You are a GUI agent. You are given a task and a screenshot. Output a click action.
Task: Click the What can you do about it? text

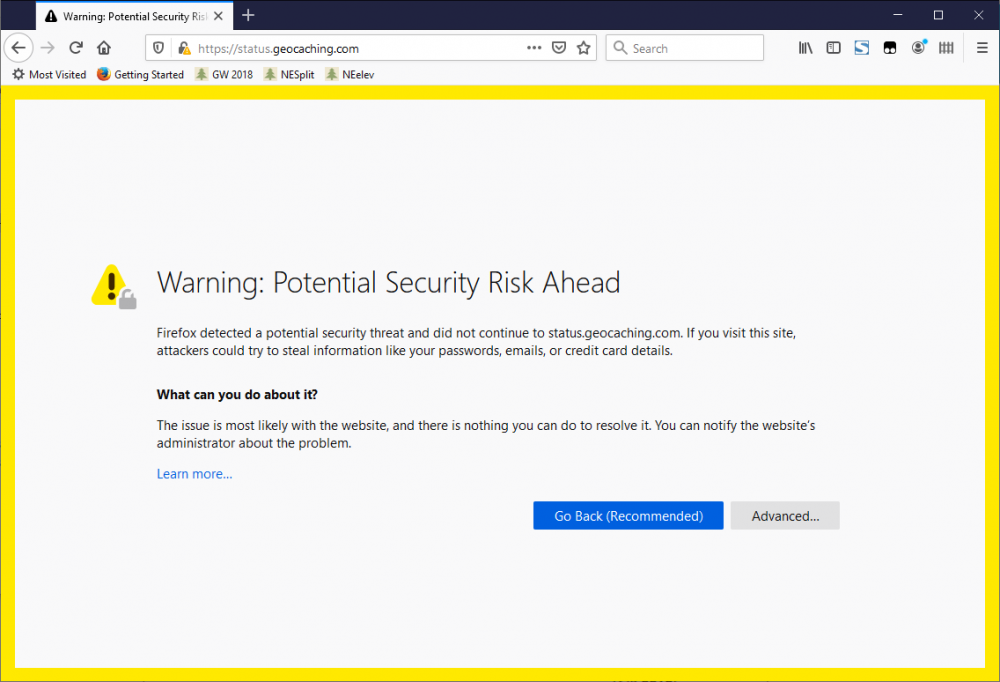237,394
